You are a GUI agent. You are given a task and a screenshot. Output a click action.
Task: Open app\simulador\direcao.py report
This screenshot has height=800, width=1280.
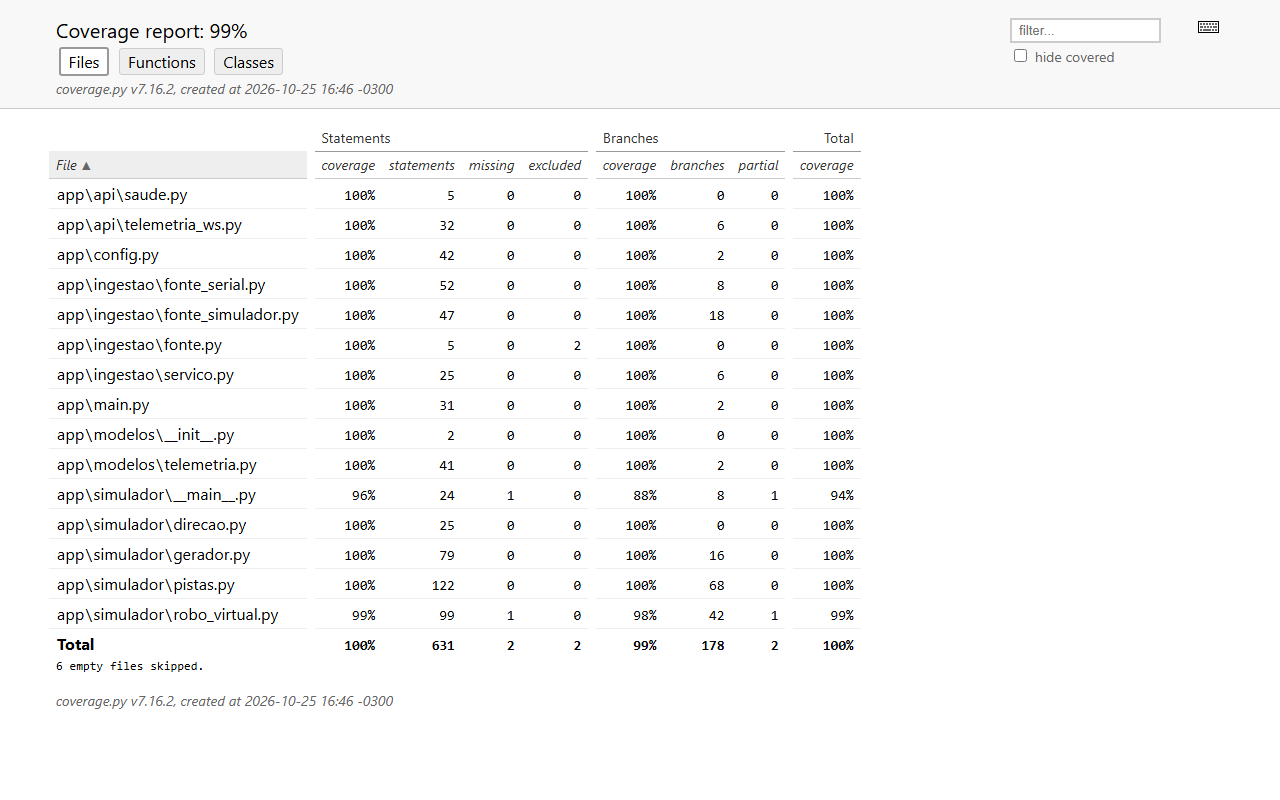tap(151, 525)
